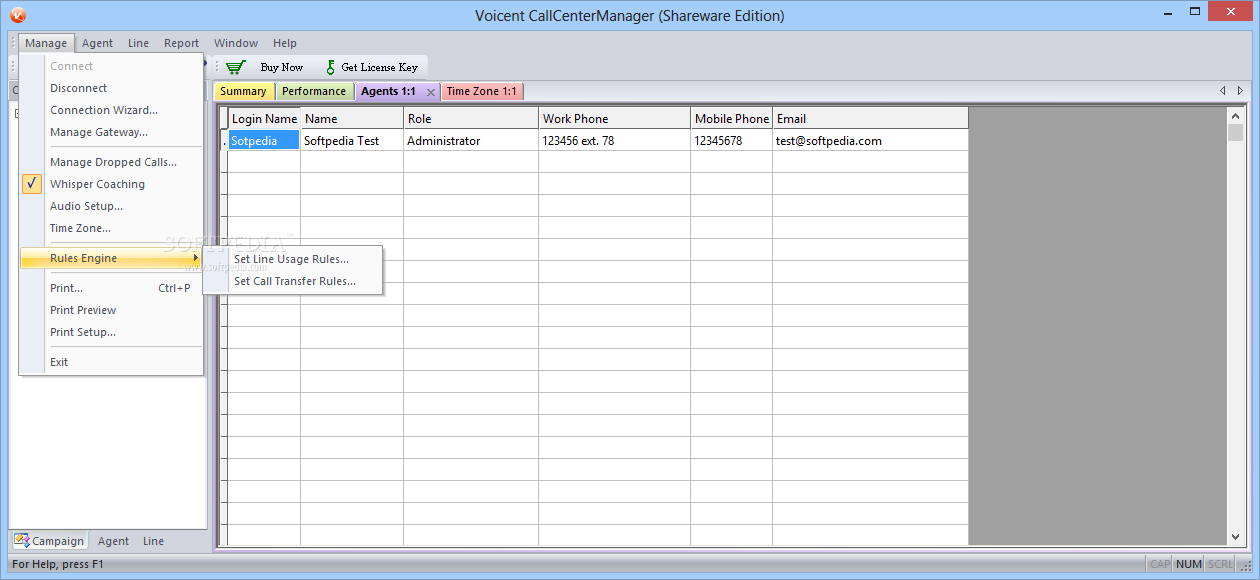This screenshot has width=1260, height=580.
Task: Choose Print Preview menu entry
Action: 111,310
